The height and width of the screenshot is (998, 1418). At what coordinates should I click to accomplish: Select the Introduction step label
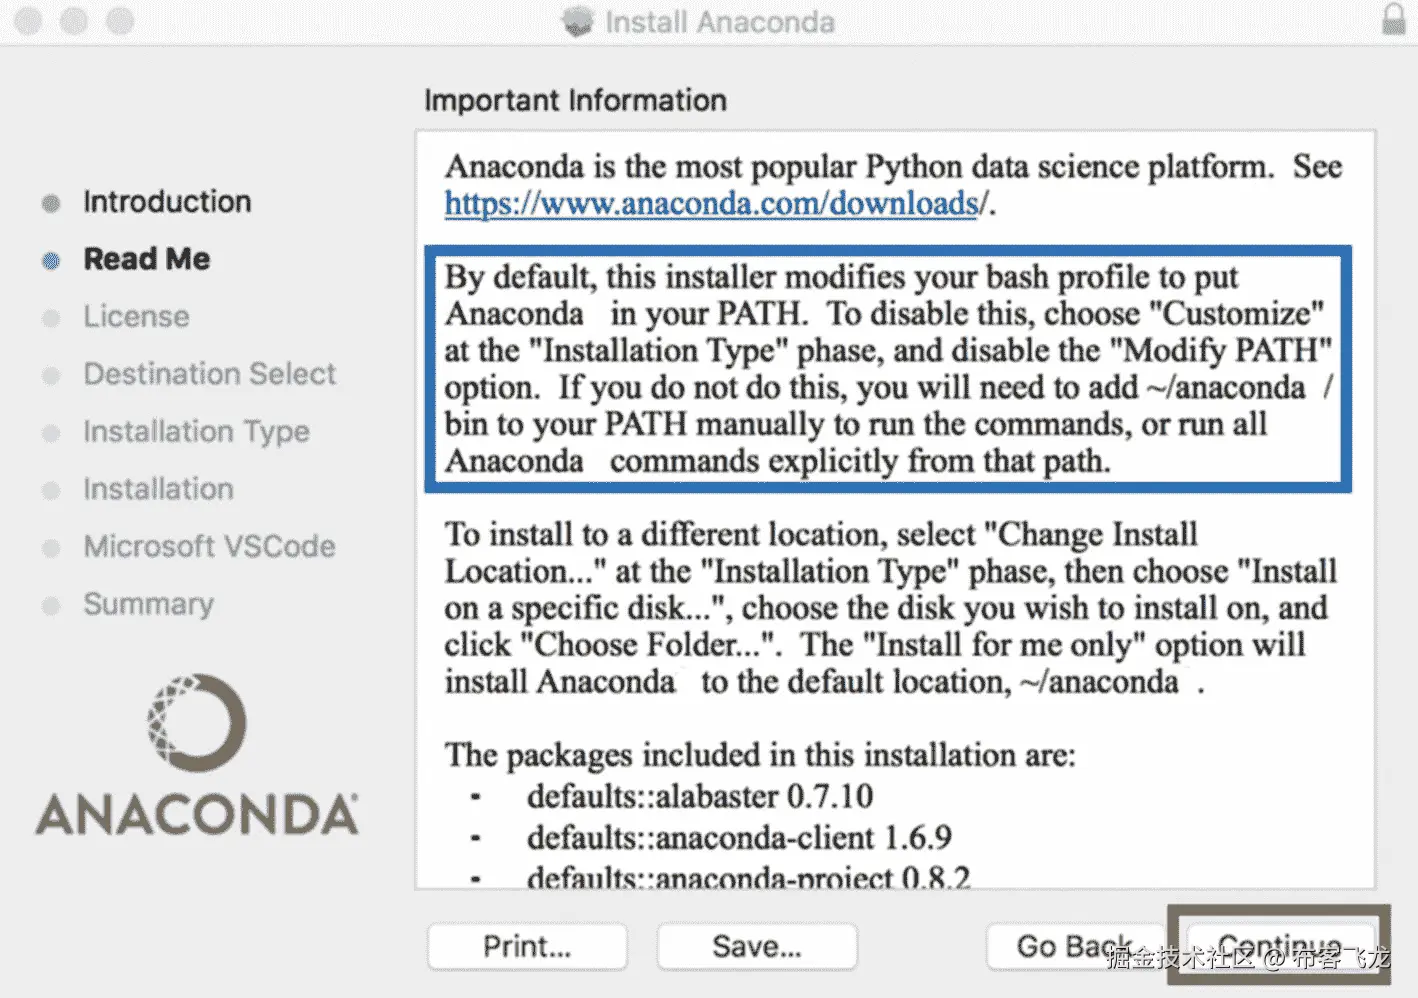click(x=167, y=202)
